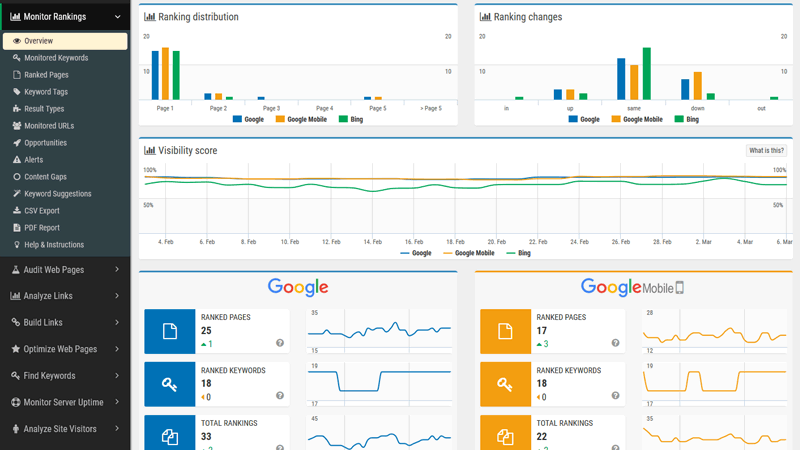Click help icon for Google Mobile Ranked Keywords
The height and width of the screenshot is (450, 800).
[x=615, y=395]
